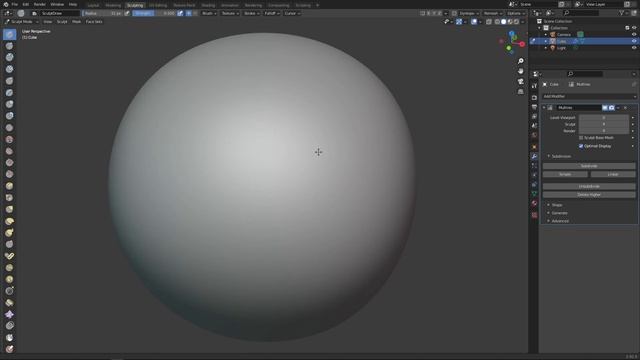Hide the Camera object in outliner
640x360 pixels.
(x=634, y=35)
